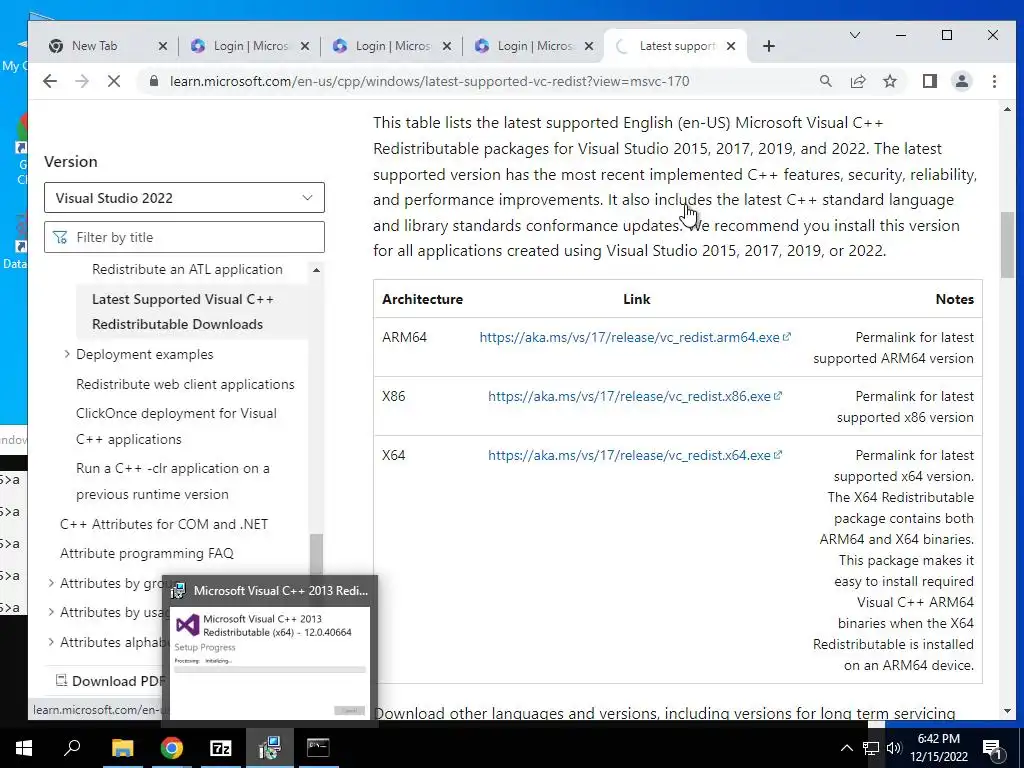The image size is (1024, 768).
Task: Open Attribute programming FAQ
Action: (146, 553)
